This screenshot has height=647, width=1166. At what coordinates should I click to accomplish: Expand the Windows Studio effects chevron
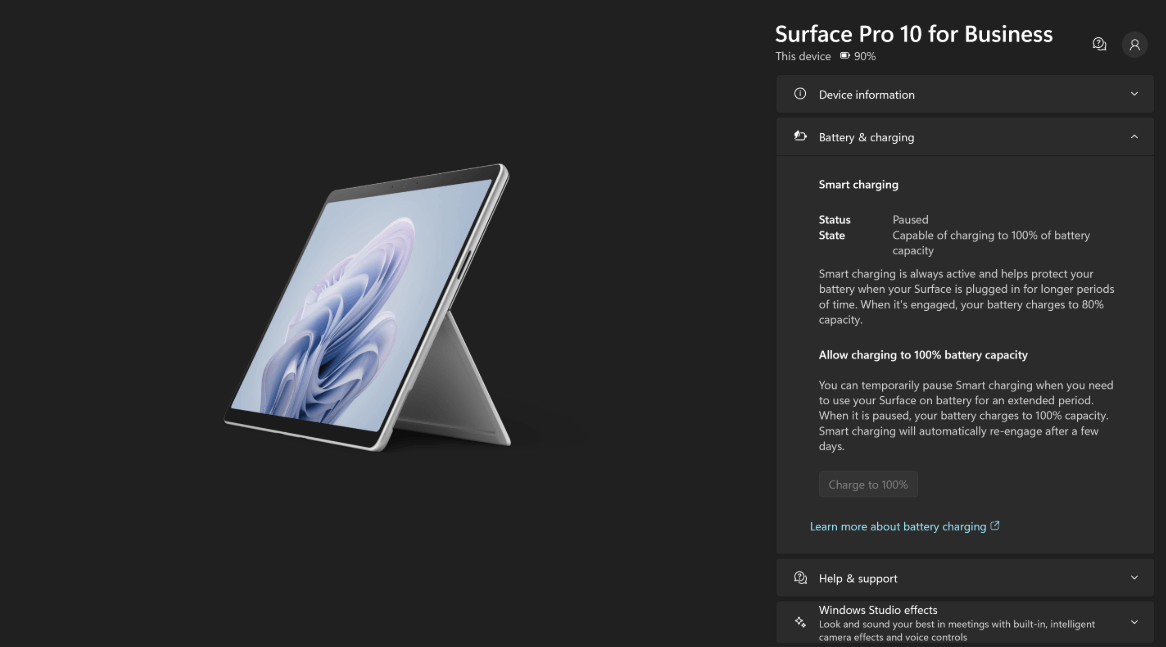(1134, 622)
